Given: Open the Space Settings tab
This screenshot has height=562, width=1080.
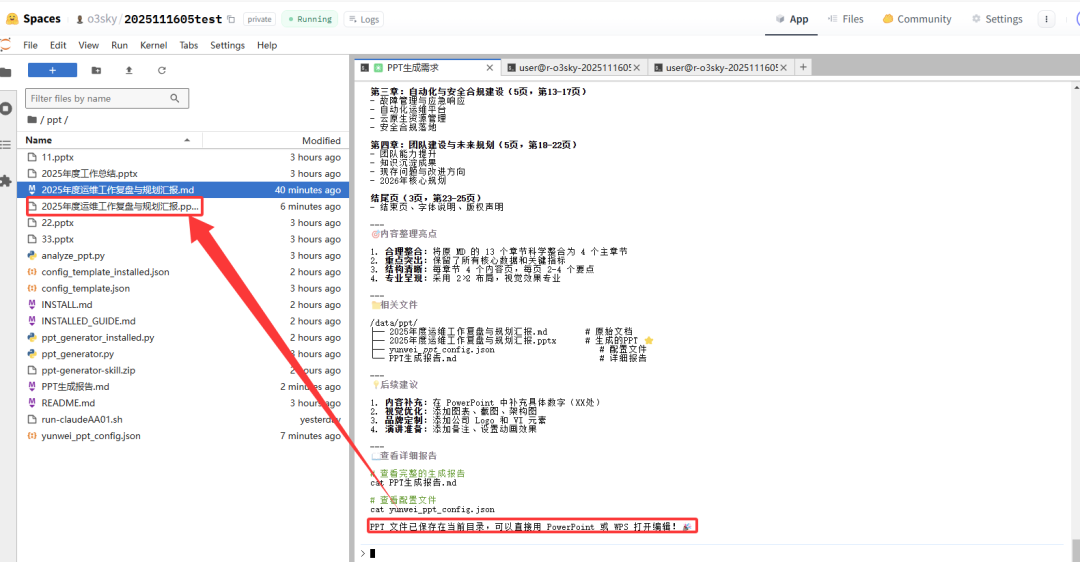Looking at the screenshot, I should pyautogui.click(x=997, y=19).
